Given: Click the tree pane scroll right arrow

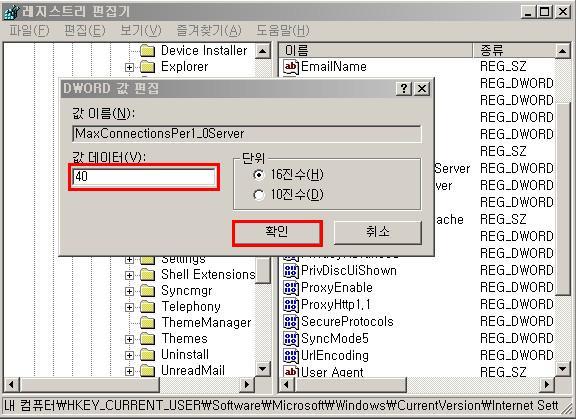Looking at the screenshot, I should coord(247,385).
